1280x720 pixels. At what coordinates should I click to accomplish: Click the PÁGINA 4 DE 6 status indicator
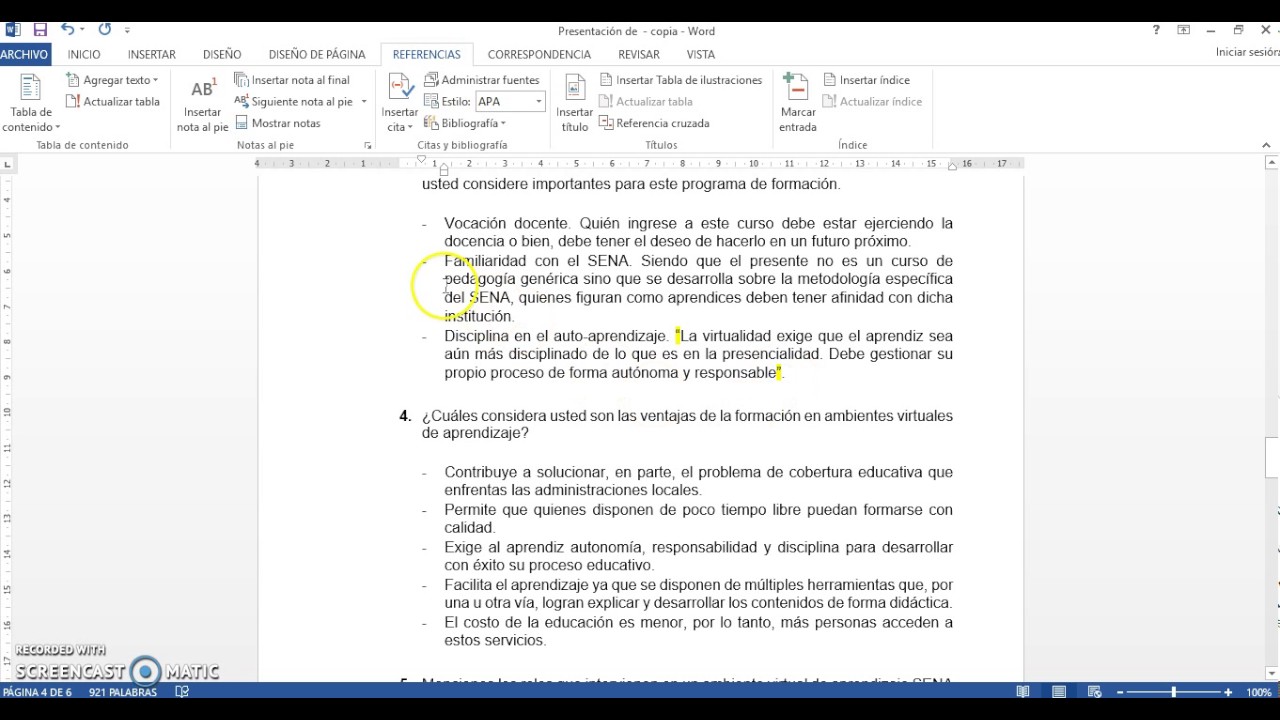point(37,692)
